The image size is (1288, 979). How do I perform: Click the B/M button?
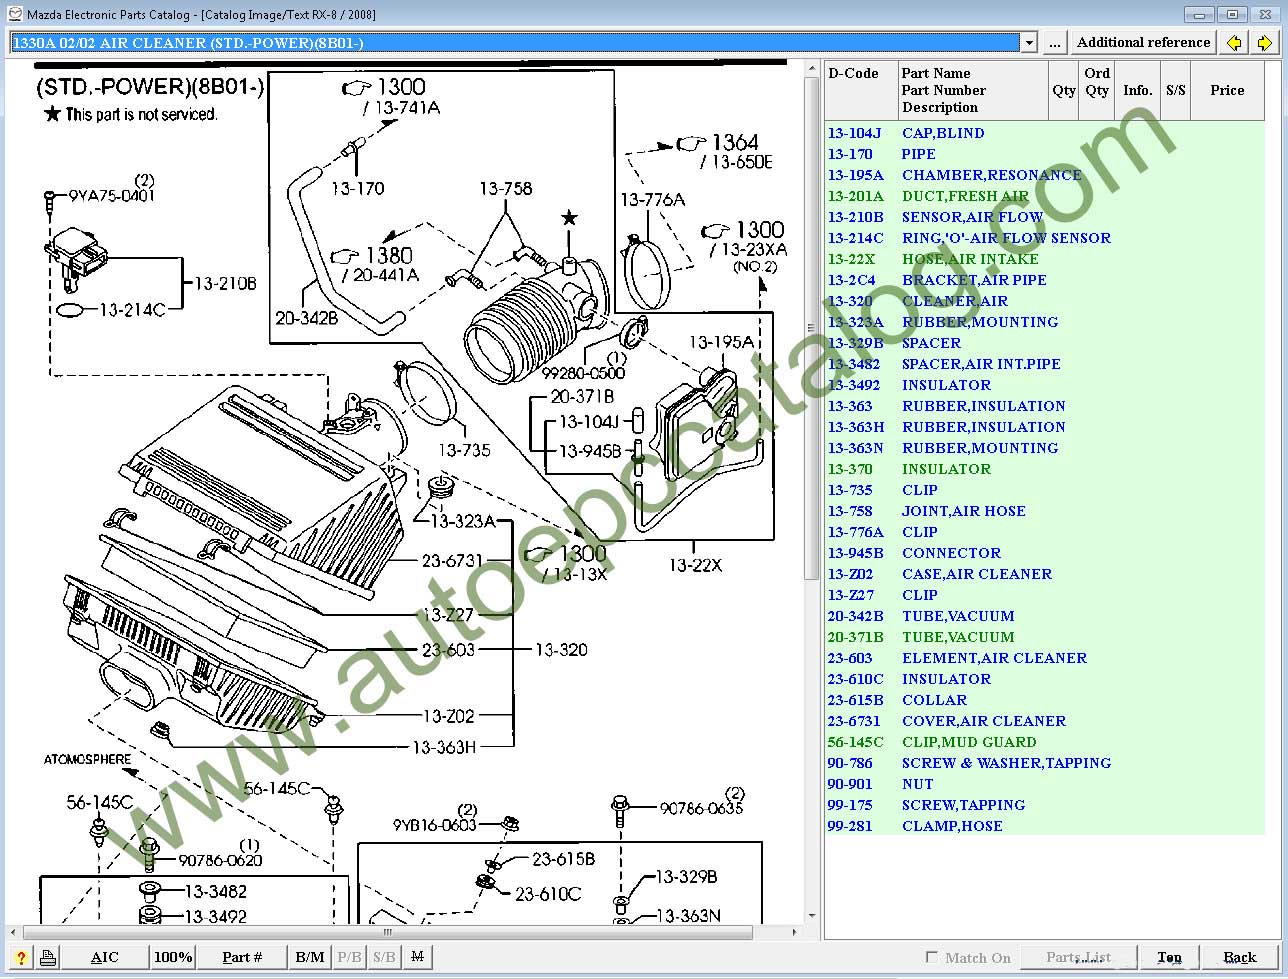pyautogui.click(x=310, y=957)
